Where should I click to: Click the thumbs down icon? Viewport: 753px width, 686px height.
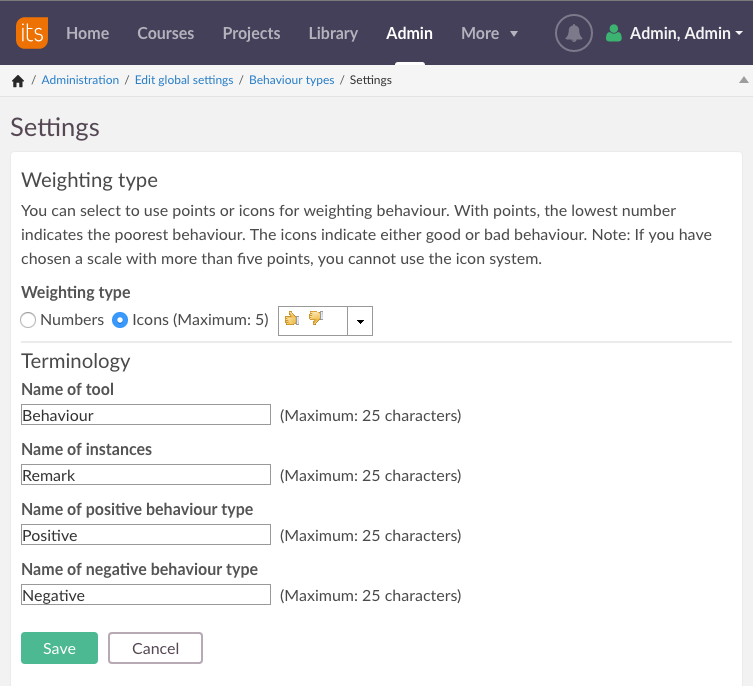pos(316,320)
